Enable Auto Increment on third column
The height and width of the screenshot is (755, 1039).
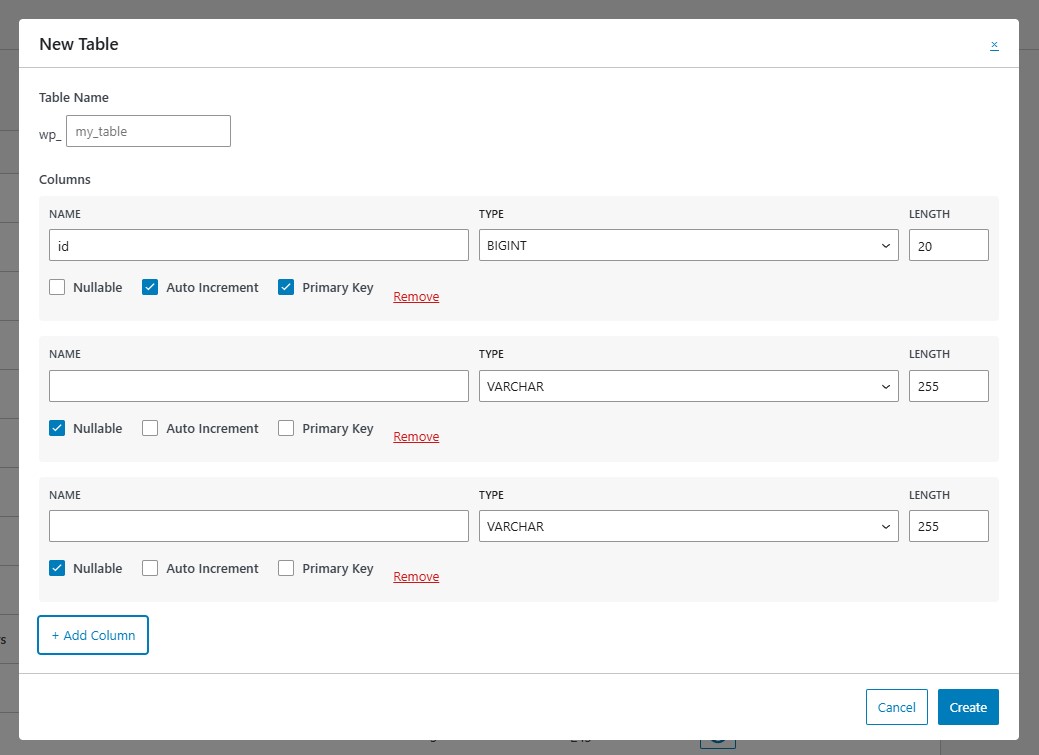(x=150, y=568)
